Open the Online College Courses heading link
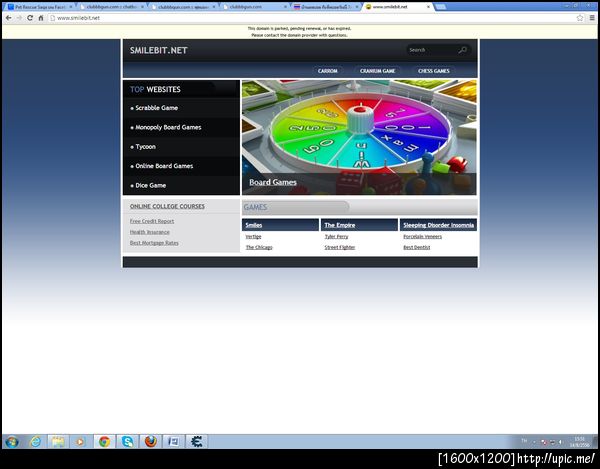The width and height of the screenshot is (600, 469). [x=167, y=206]
